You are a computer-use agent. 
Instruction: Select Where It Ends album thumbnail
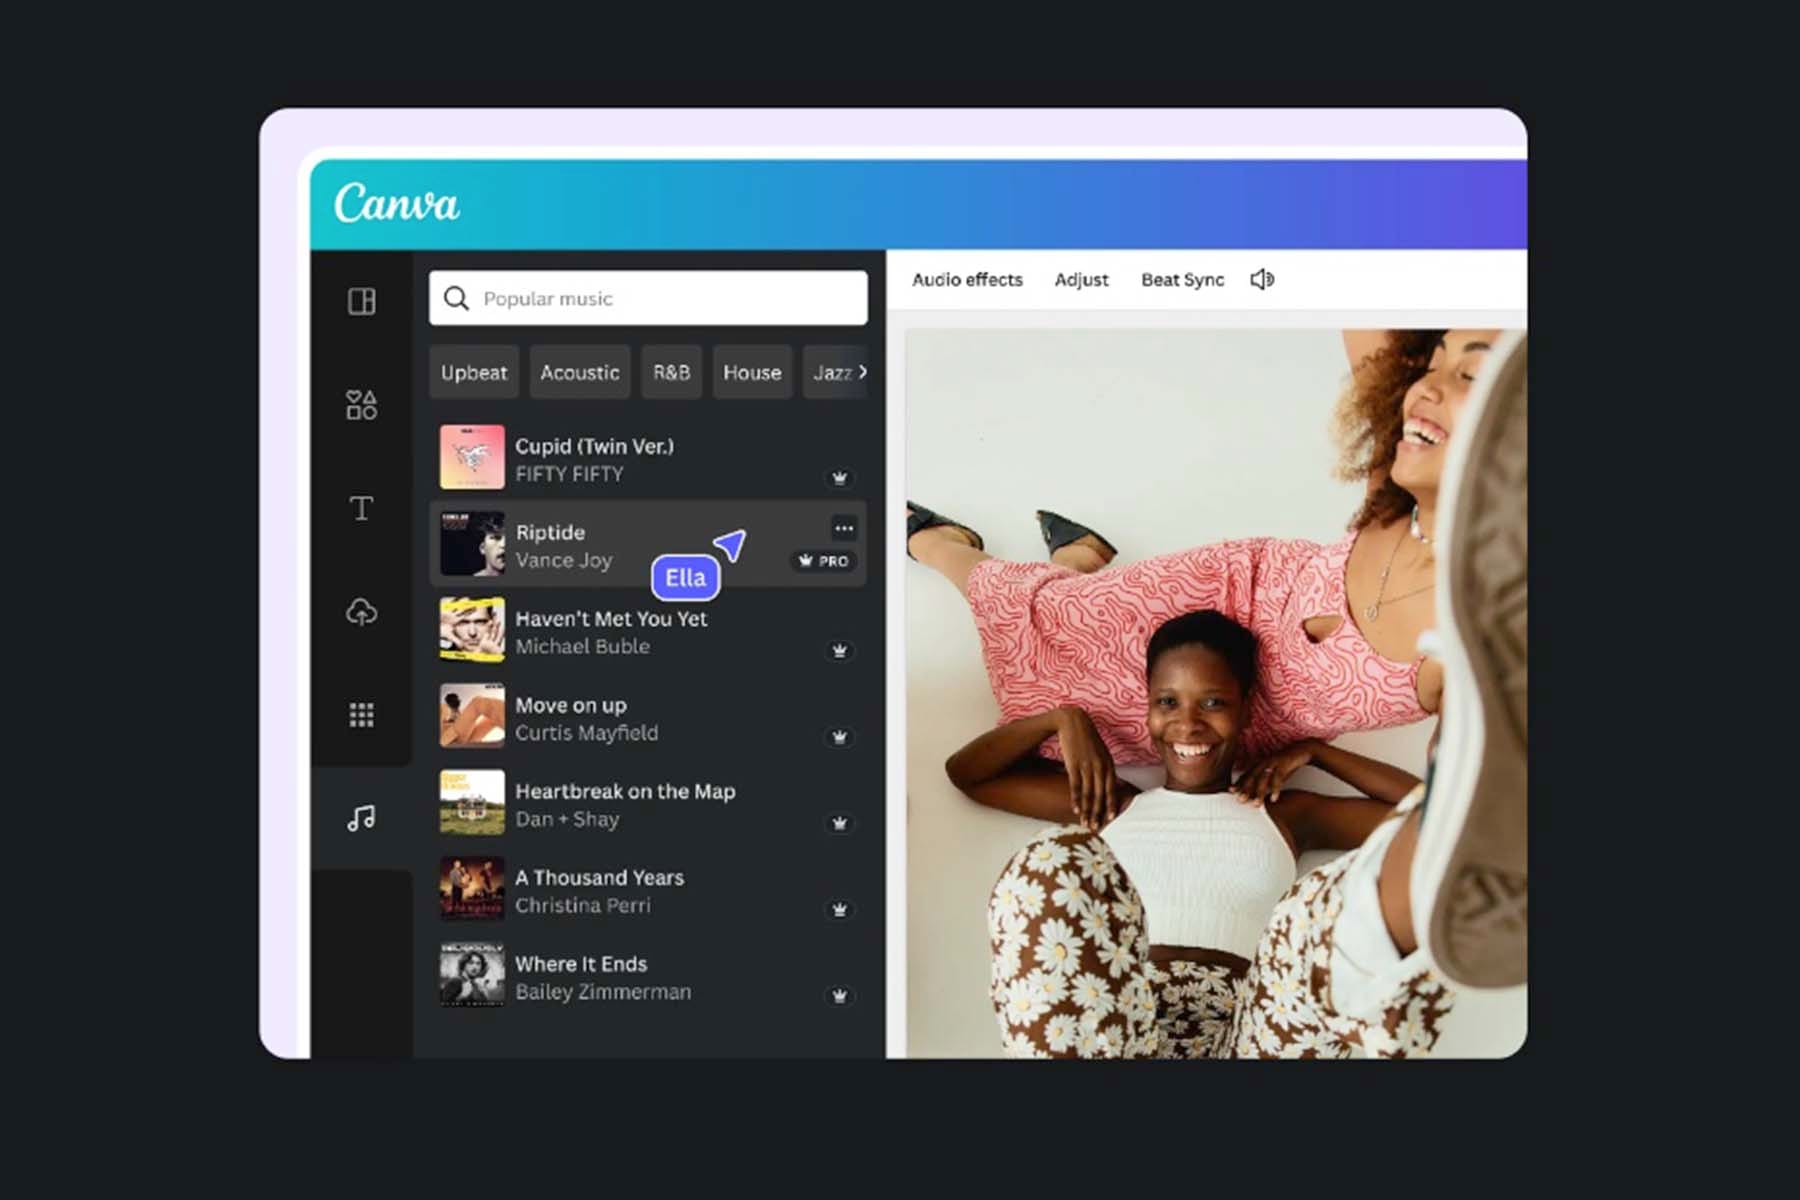[472, 975]
